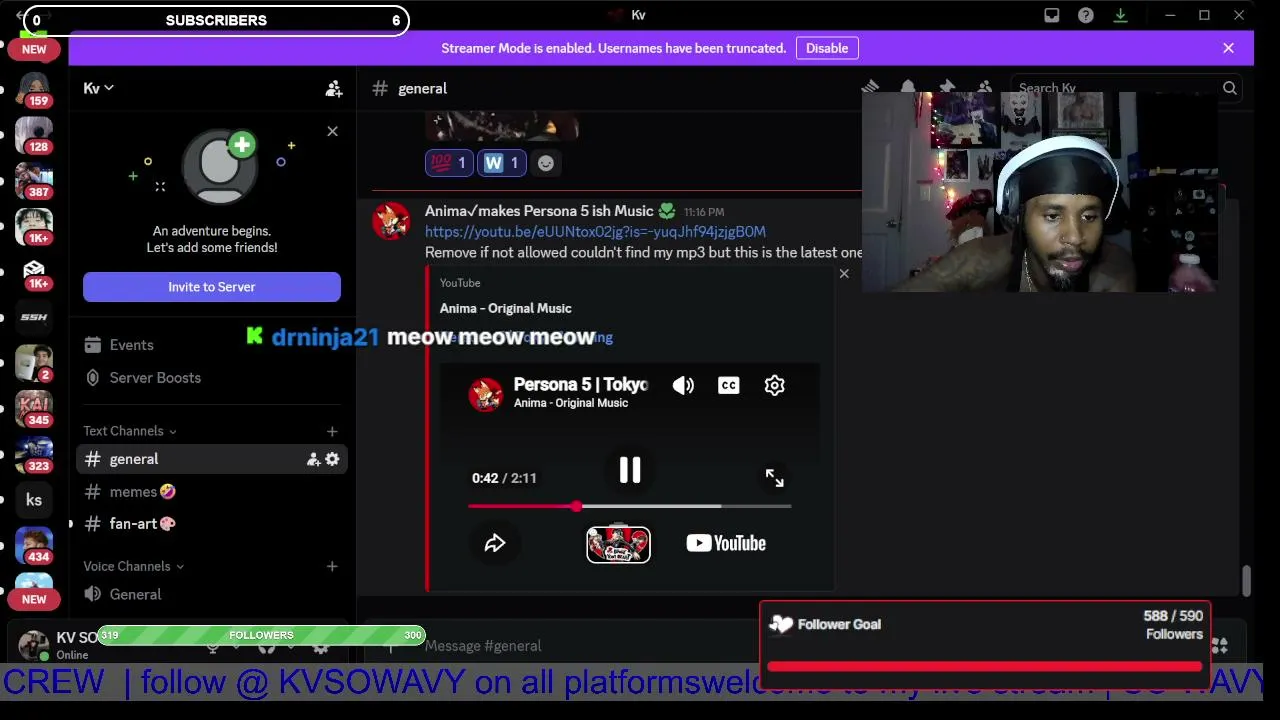Open the youtu.be link in the message
The height and width of the screenshot is (720, 1280).
click(x=595, y=231)
